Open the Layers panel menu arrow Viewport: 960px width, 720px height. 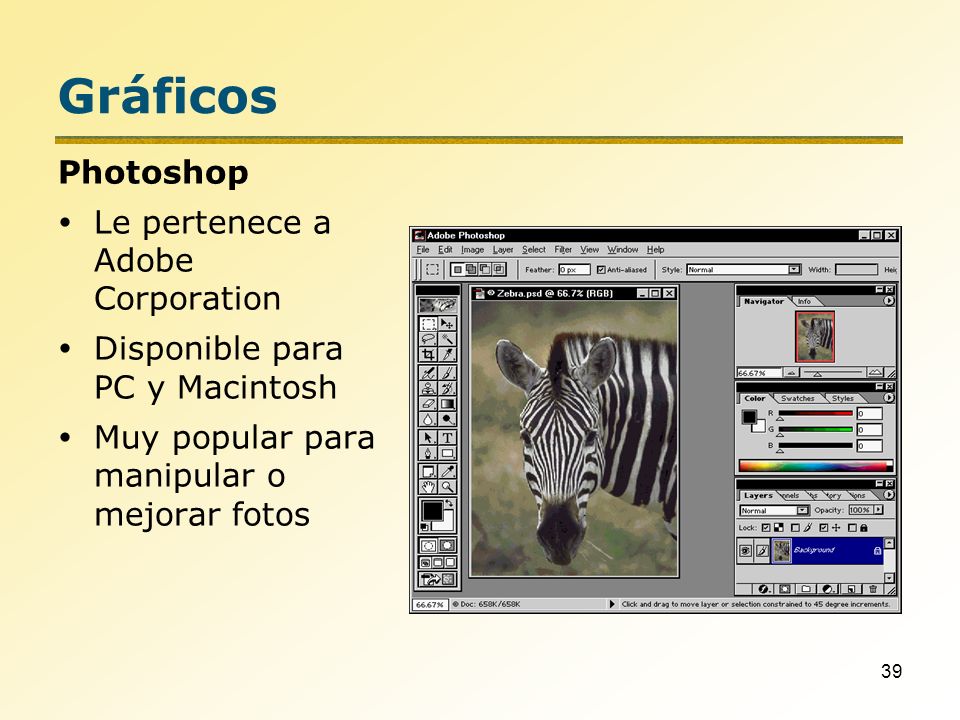coord(889,495)
